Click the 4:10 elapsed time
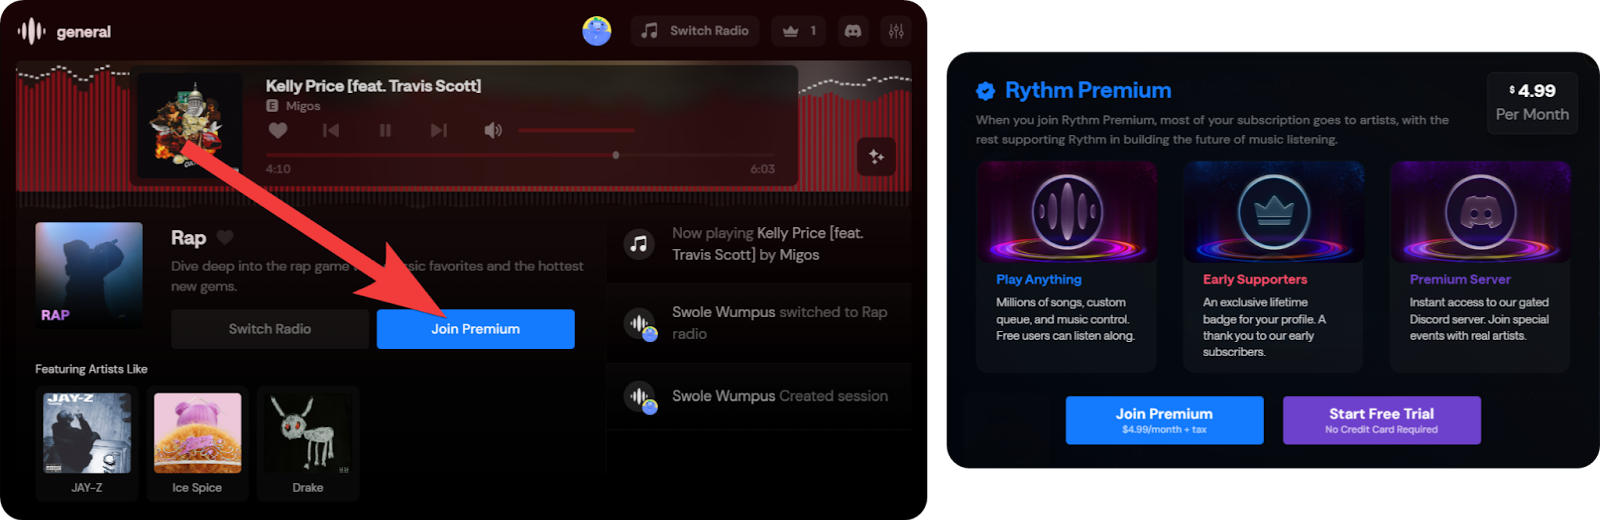This screenshot has width=1600, height=520. (278, 169)
